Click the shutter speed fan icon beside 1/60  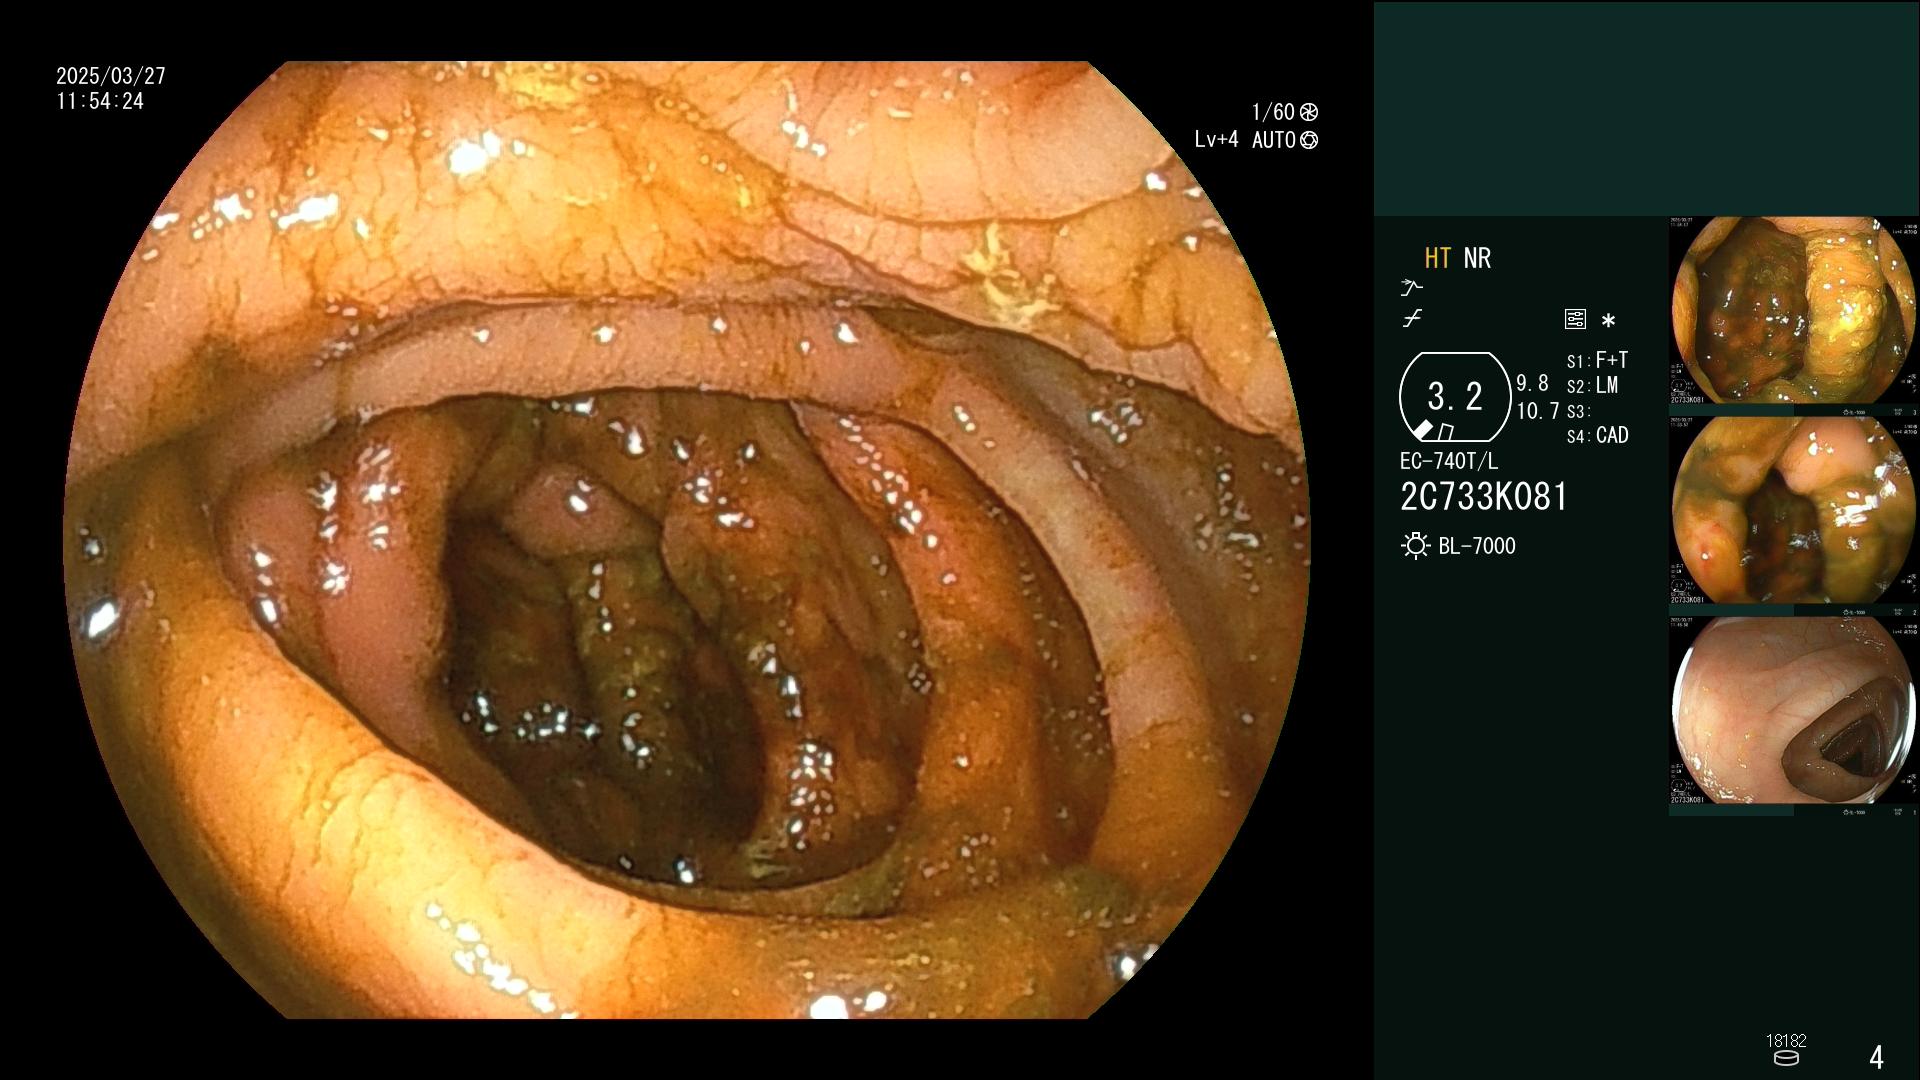point(1309,112)
